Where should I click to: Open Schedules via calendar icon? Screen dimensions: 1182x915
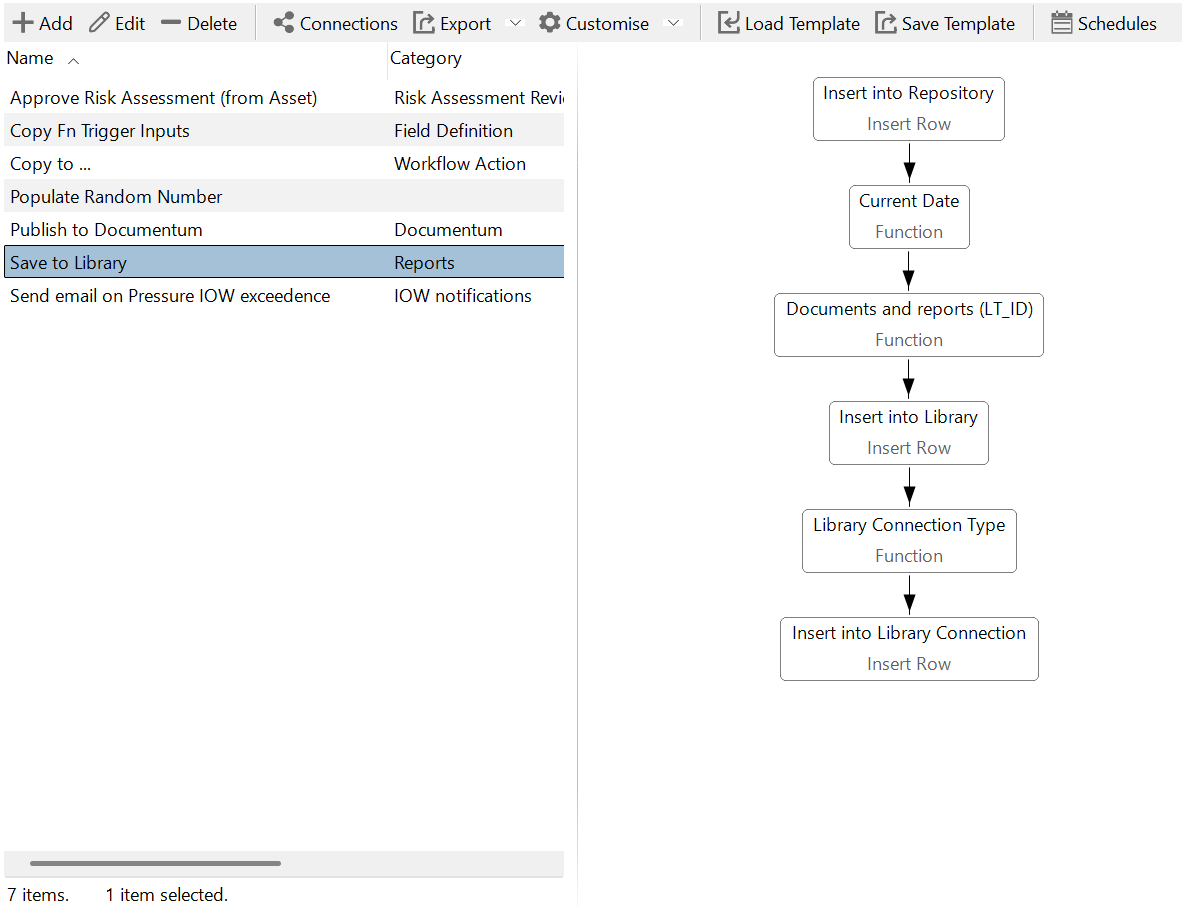1061,23
